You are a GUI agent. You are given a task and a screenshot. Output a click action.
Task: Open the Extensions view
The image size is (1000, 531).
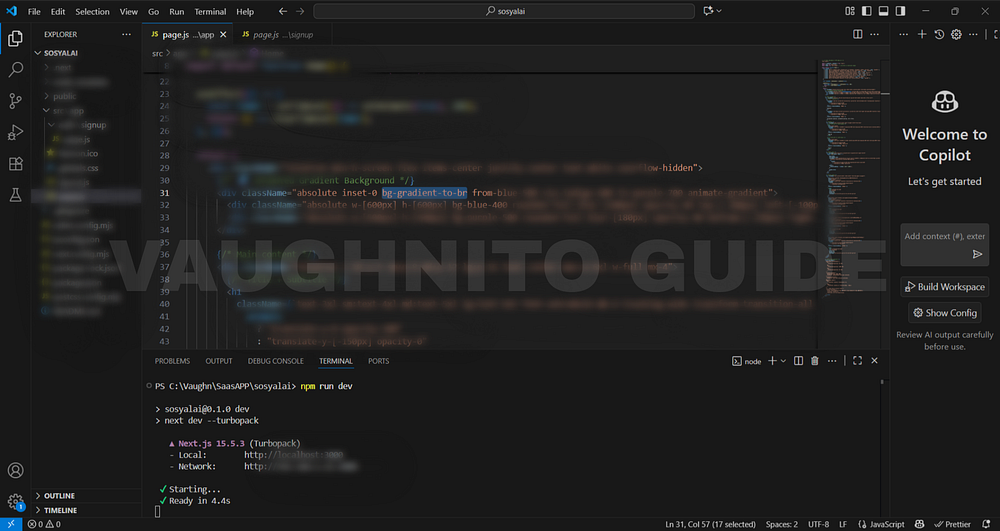click(x=15, y=163)
